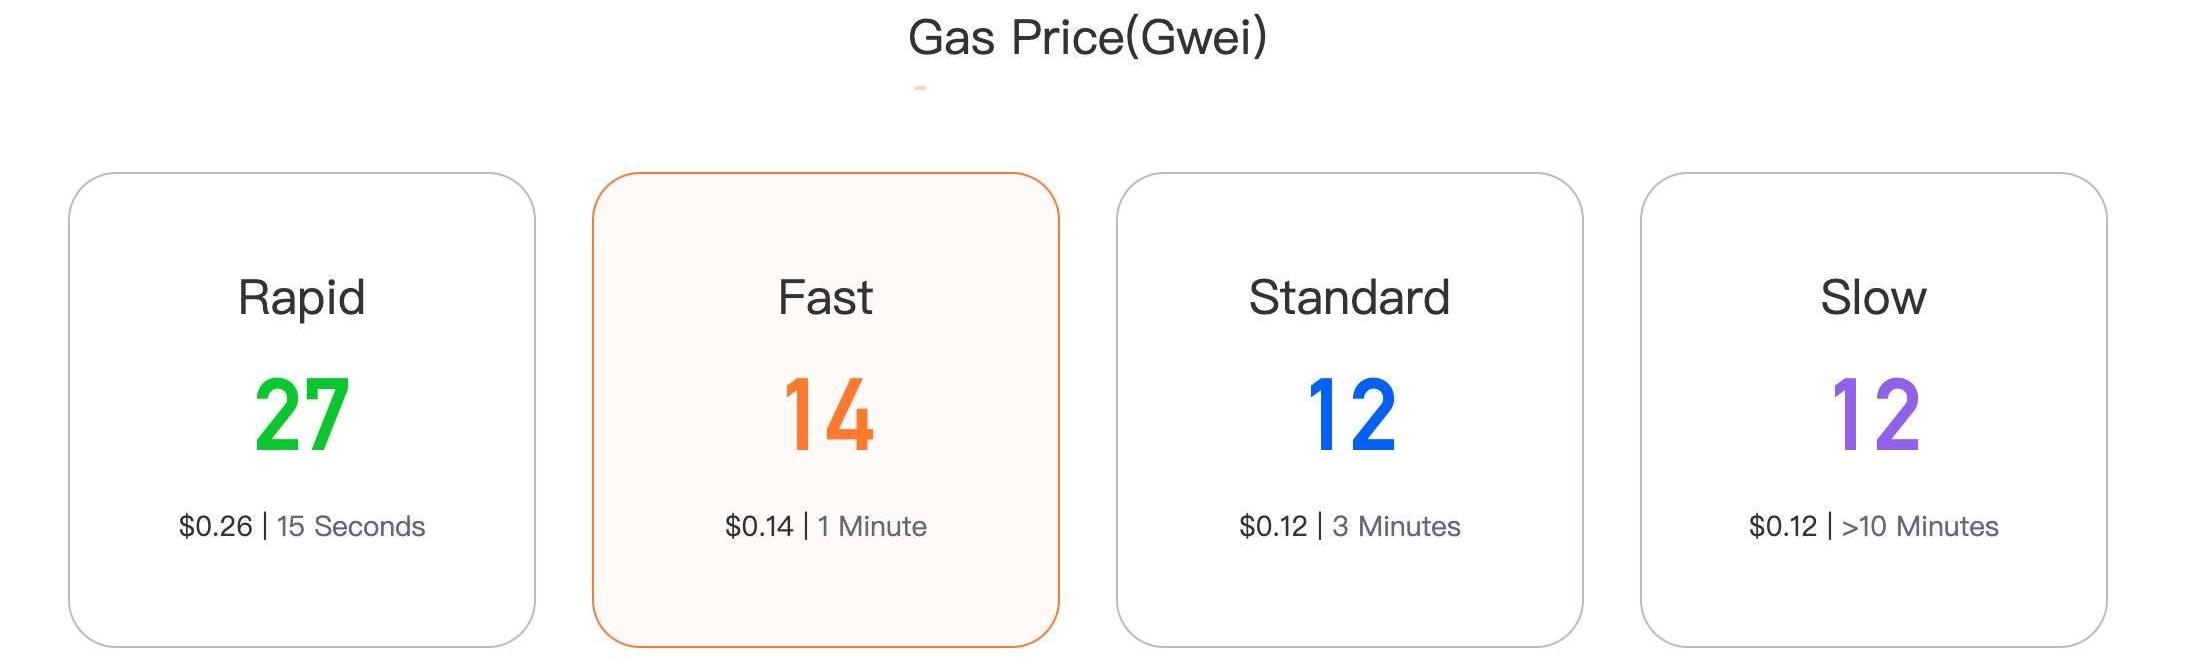Image resolution: width=2186 pixels, height=662 pixels.
Task: Click the $0.26 cost under Rapid
Action: coord(215,526)
